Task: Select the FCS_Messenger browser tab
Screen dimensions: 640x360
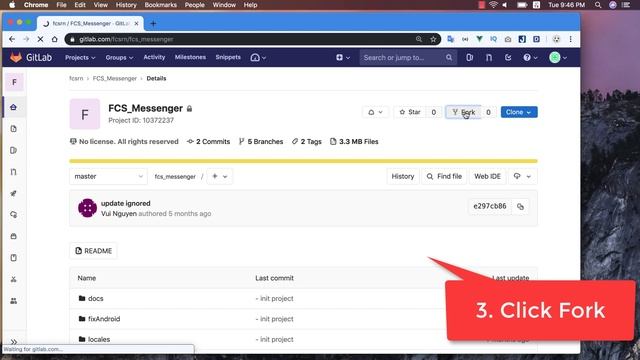Action: [x=91, y=23]
